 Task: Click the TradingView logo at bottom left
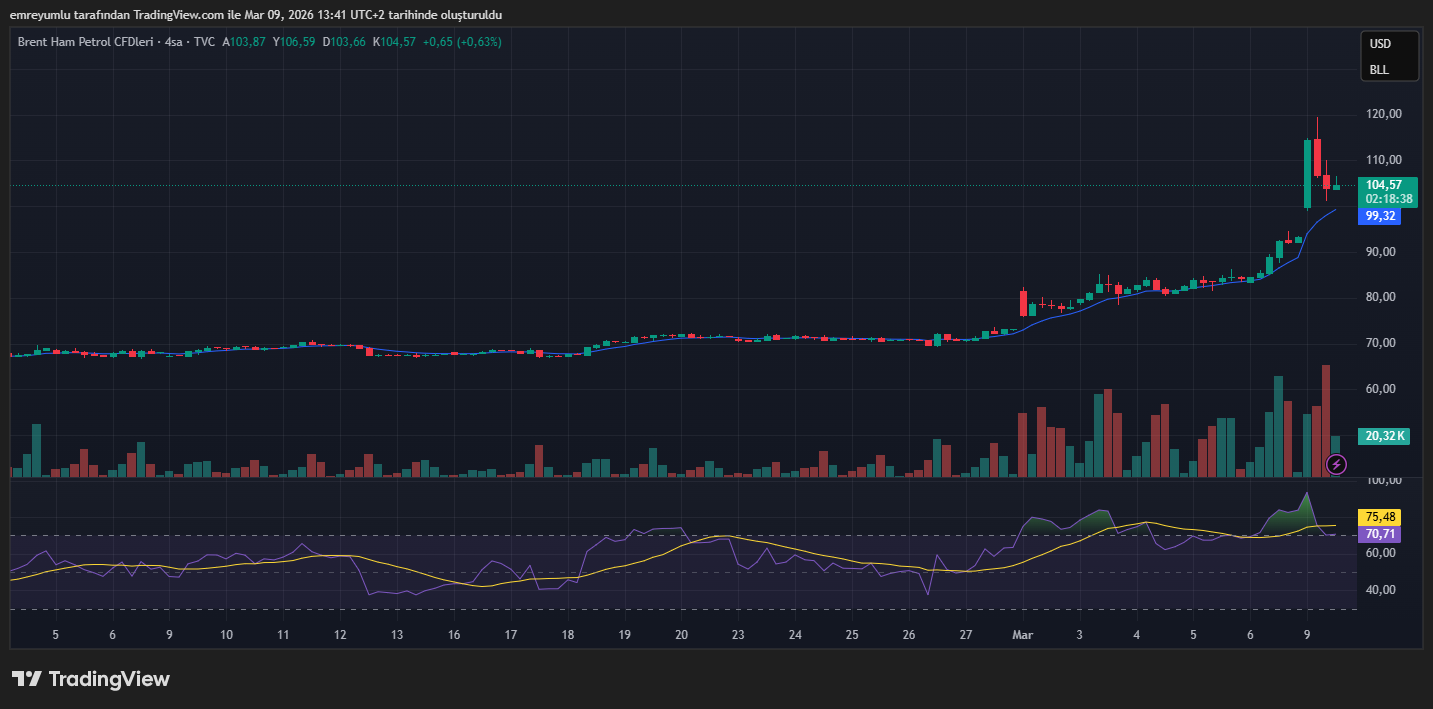coord(91,679)
